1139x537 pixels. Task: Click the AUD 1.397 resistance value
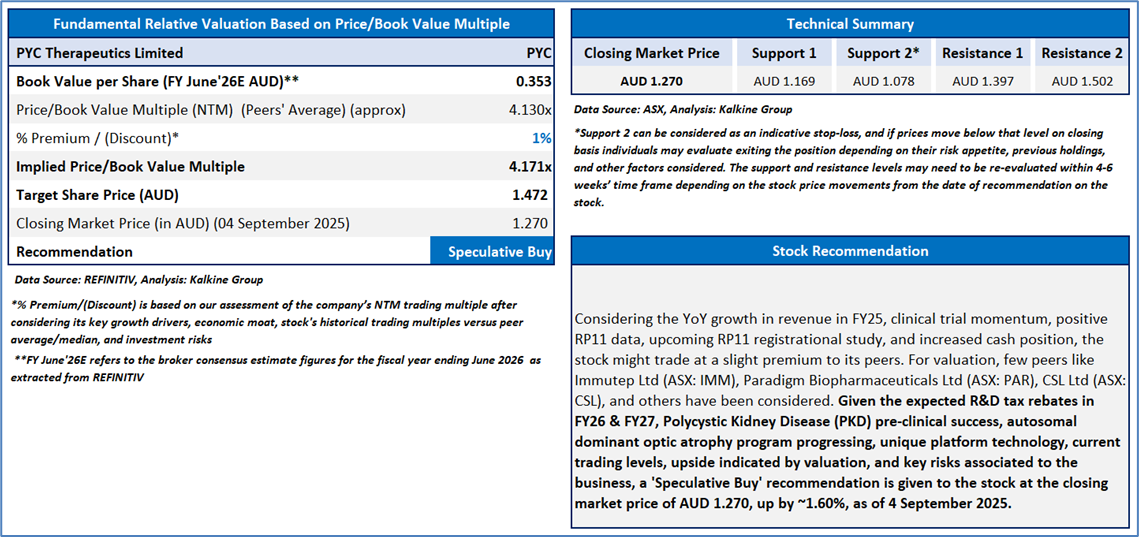tap(982, 81)
